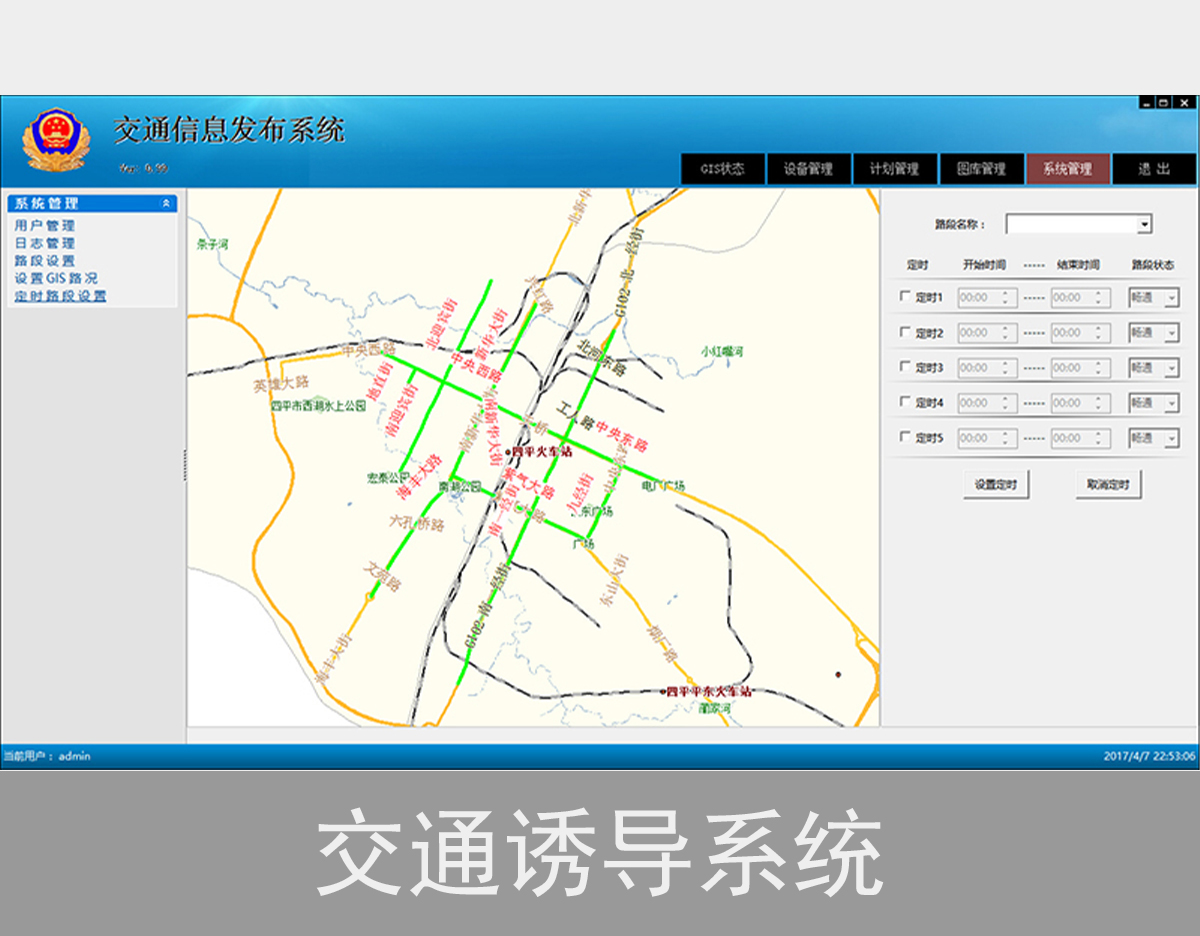Expand the 定时4 row status dropdown
This screenshot has height=936, width=1200.
coord(1171,403)
